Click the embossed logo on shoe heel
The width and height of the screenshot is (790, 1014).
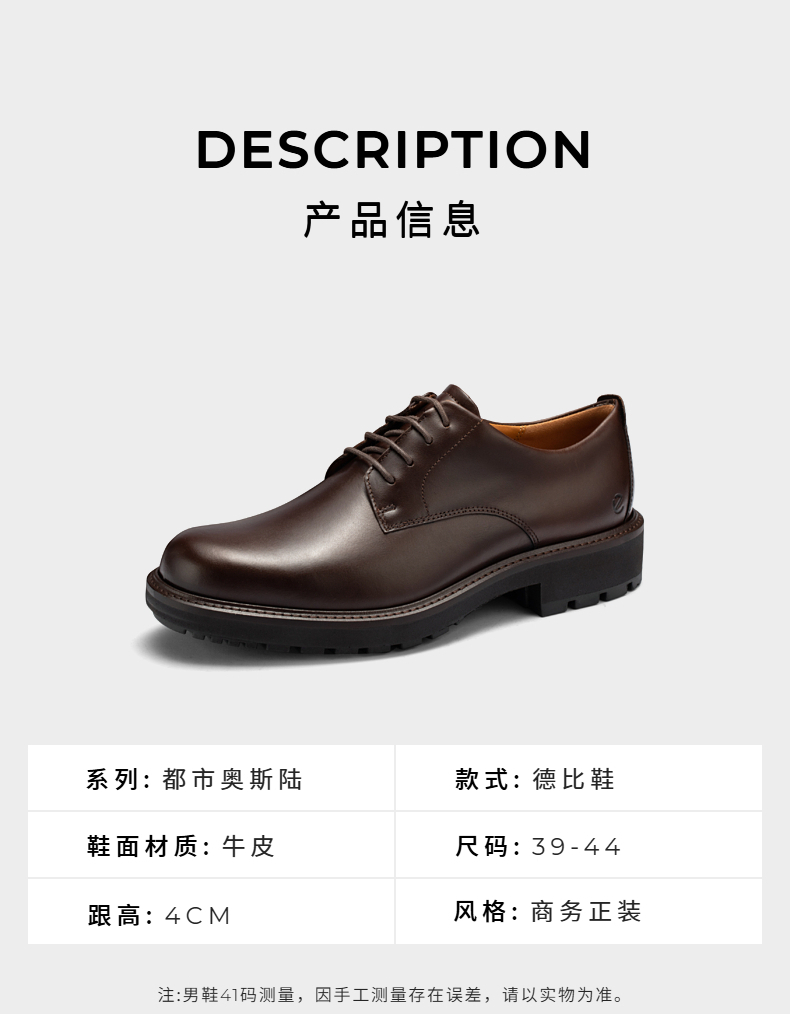619,502
